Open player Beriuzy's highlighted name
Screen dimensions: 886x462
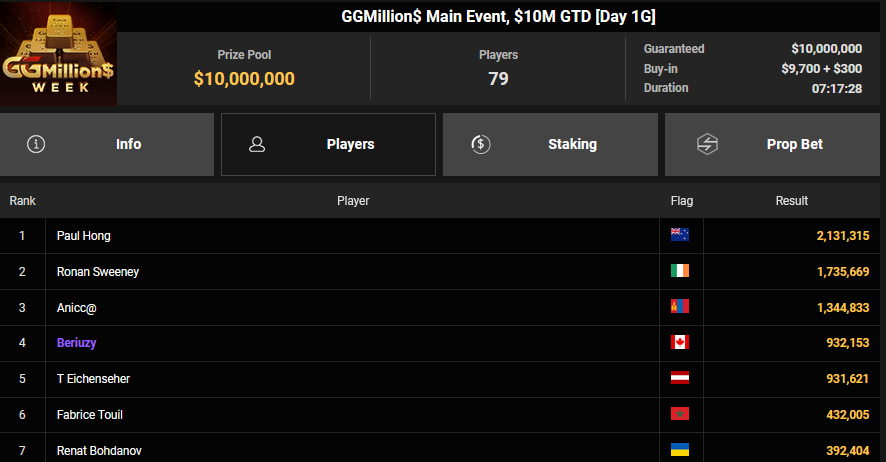tap(77, 343)
